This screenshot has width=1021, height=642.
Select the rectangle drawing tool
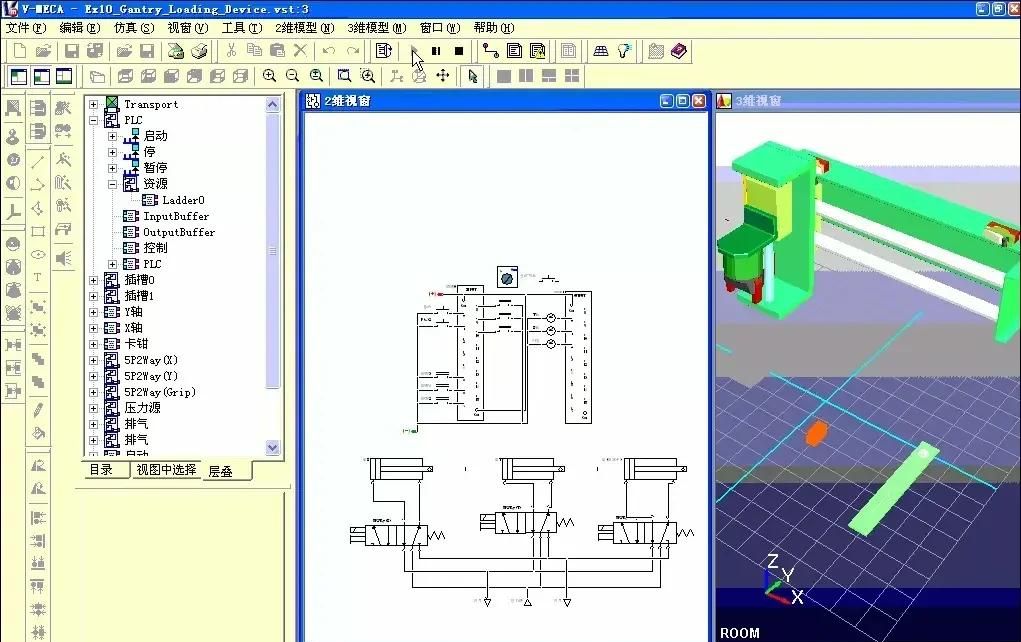click(x=38, y=231)
